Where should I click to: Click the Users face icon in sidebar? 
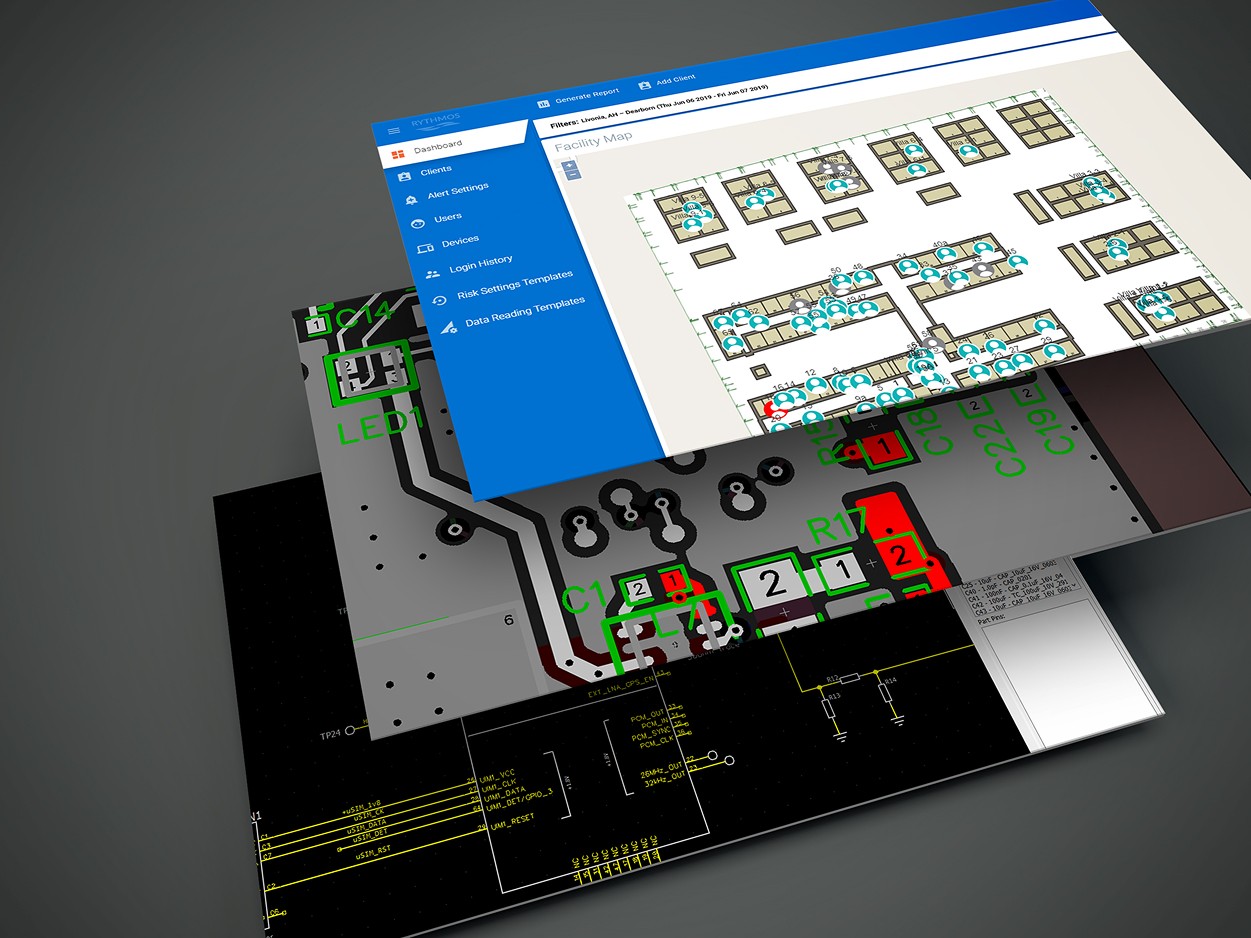click(x=417, y=224)
